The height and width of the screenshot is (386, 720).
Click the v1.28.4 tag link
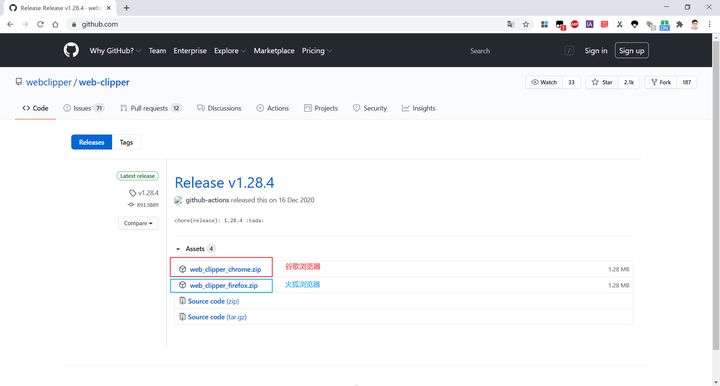(x=144, y=193)
